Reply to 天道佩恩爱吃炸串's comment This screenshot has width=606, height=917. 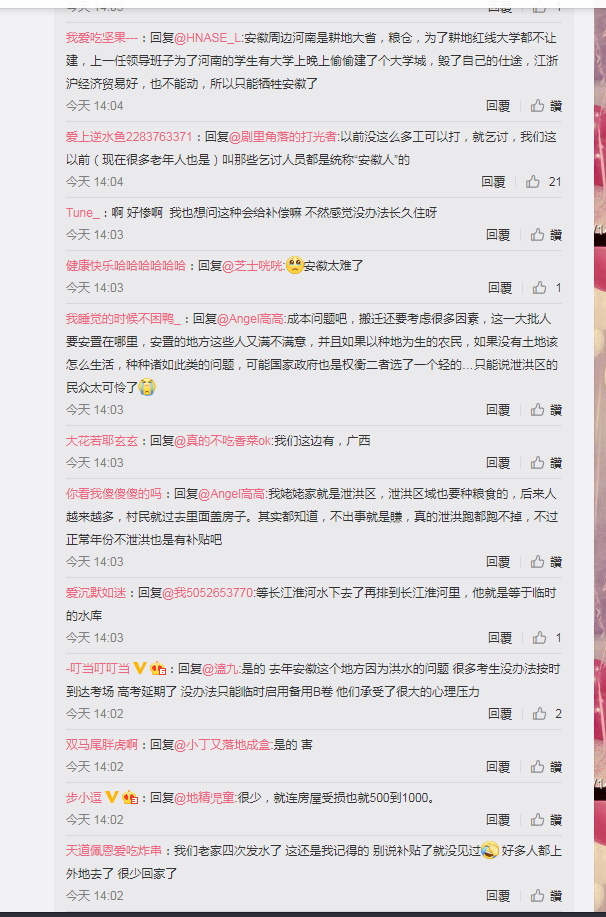498,895
